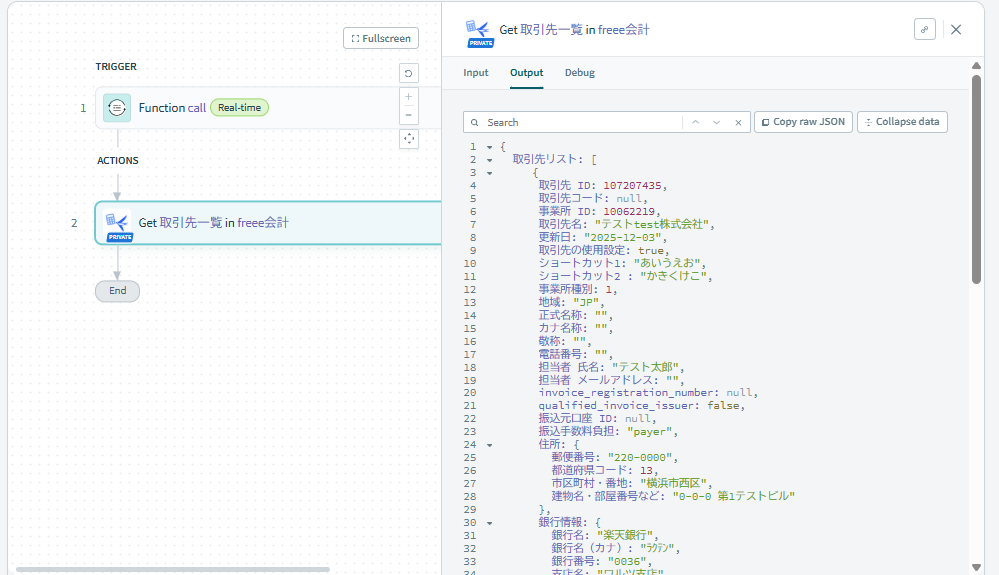This screenshot has width=999, height=575.
Task: Collapse the 住所 object on line 24
Action: 489,445
